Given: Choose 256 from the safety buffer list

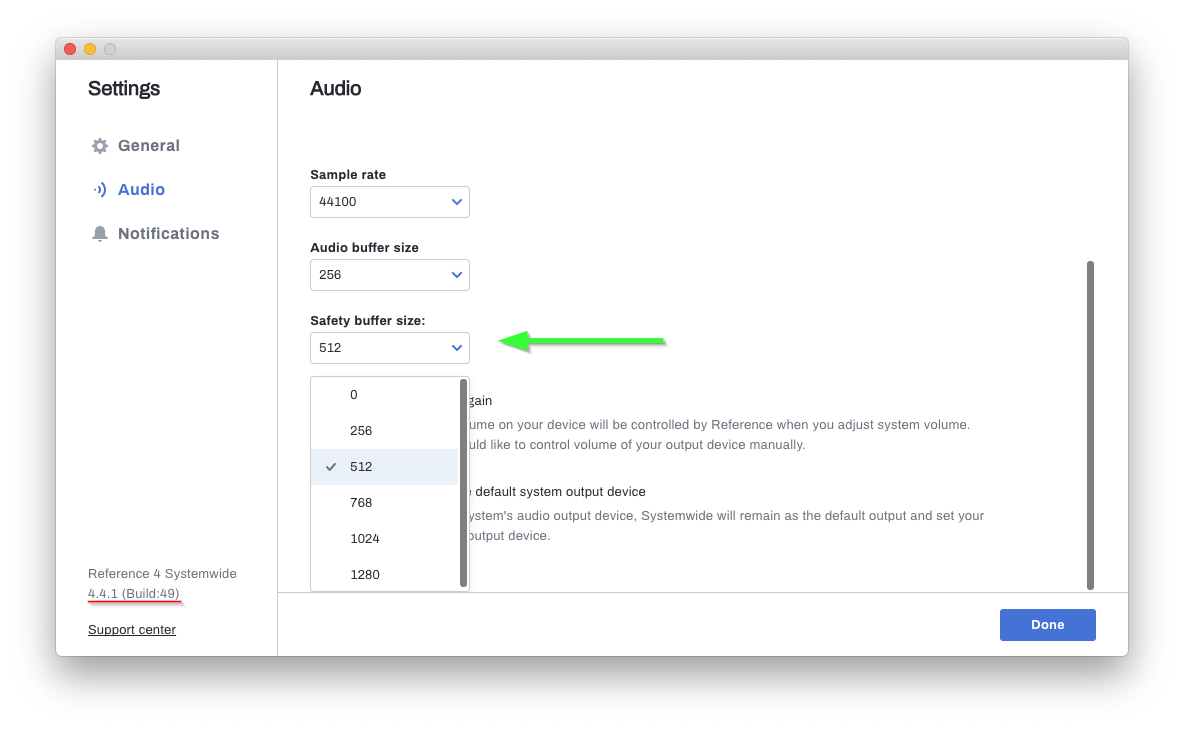Looking at the screenshot, I should (x=385, y=431).
